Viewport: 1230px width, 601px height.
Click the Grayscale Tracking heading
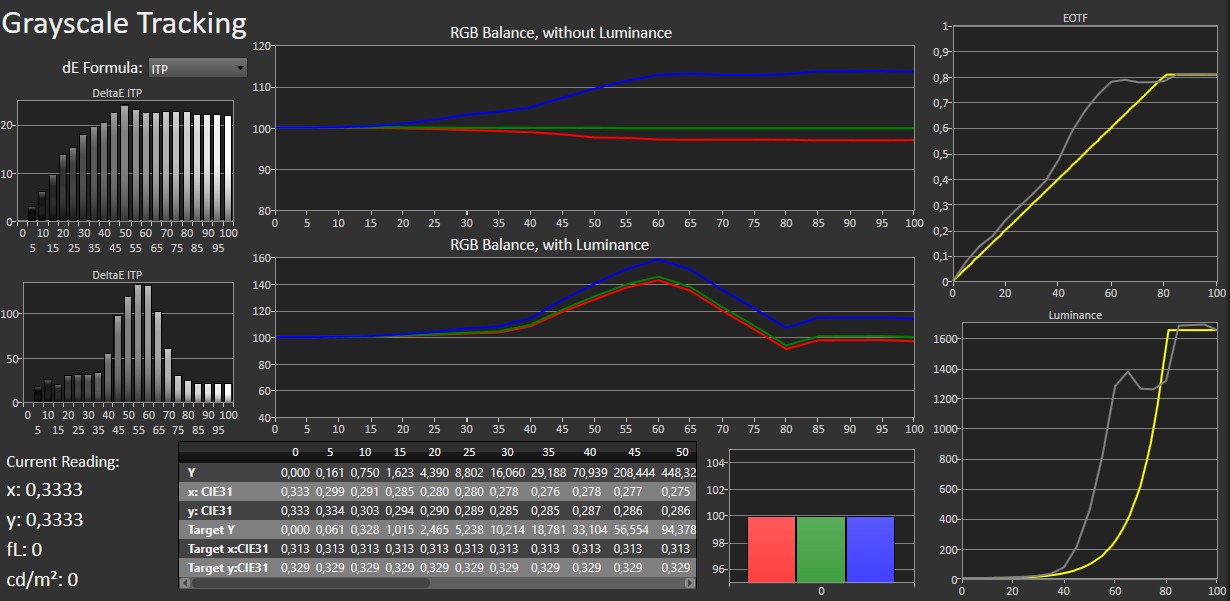point(124,23)
